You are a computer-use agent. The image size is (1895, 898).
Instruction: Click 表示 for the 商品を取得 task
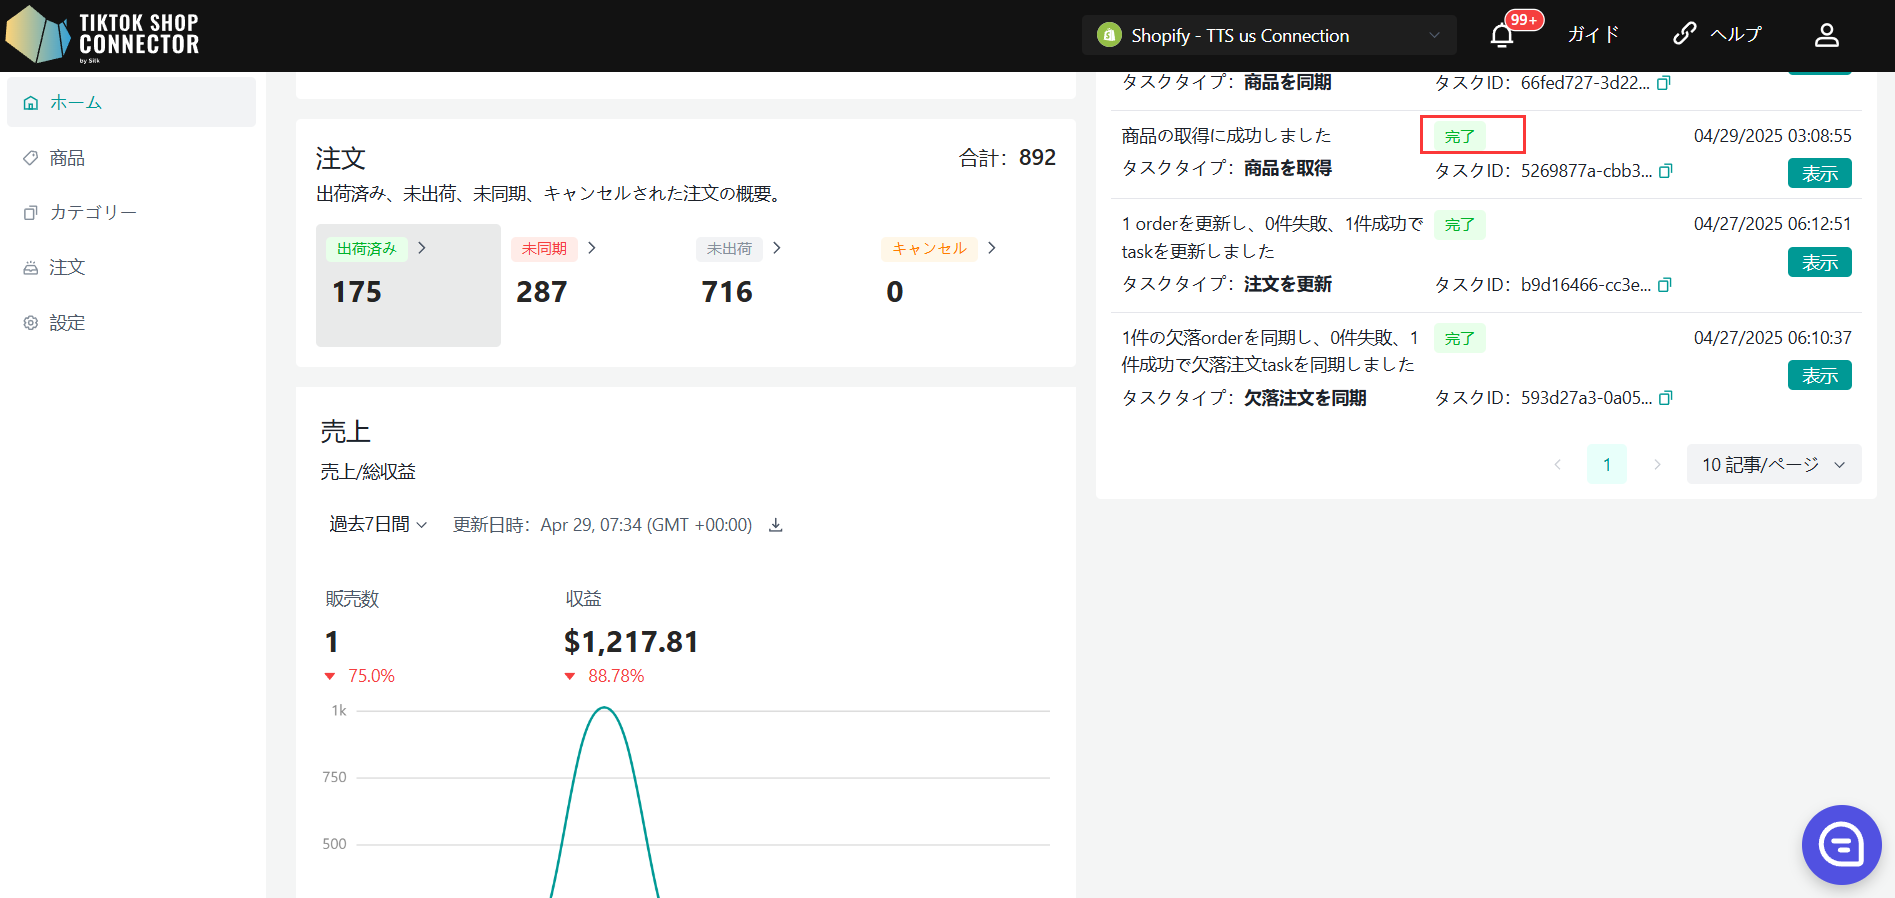tap(1819, 174)
